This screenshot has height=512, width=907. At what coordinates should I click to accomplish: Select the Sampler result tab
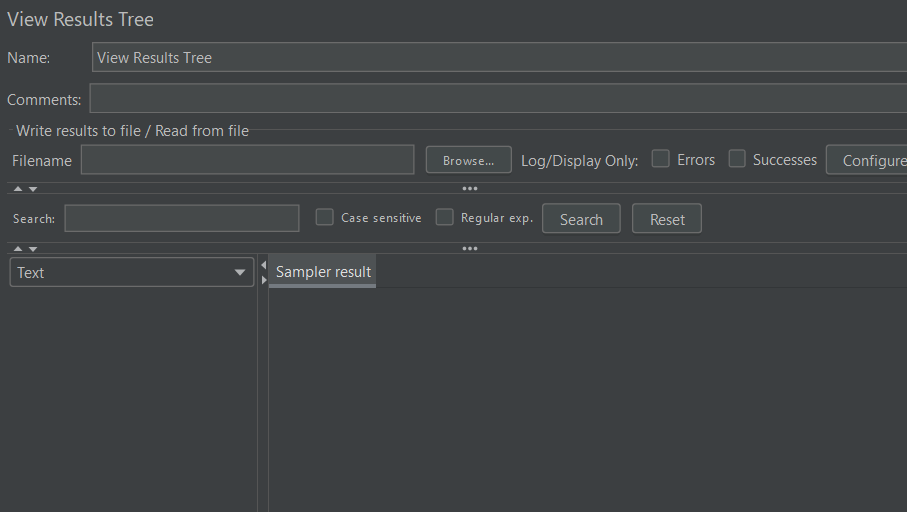pyautogui.click(x=323, y=271)
